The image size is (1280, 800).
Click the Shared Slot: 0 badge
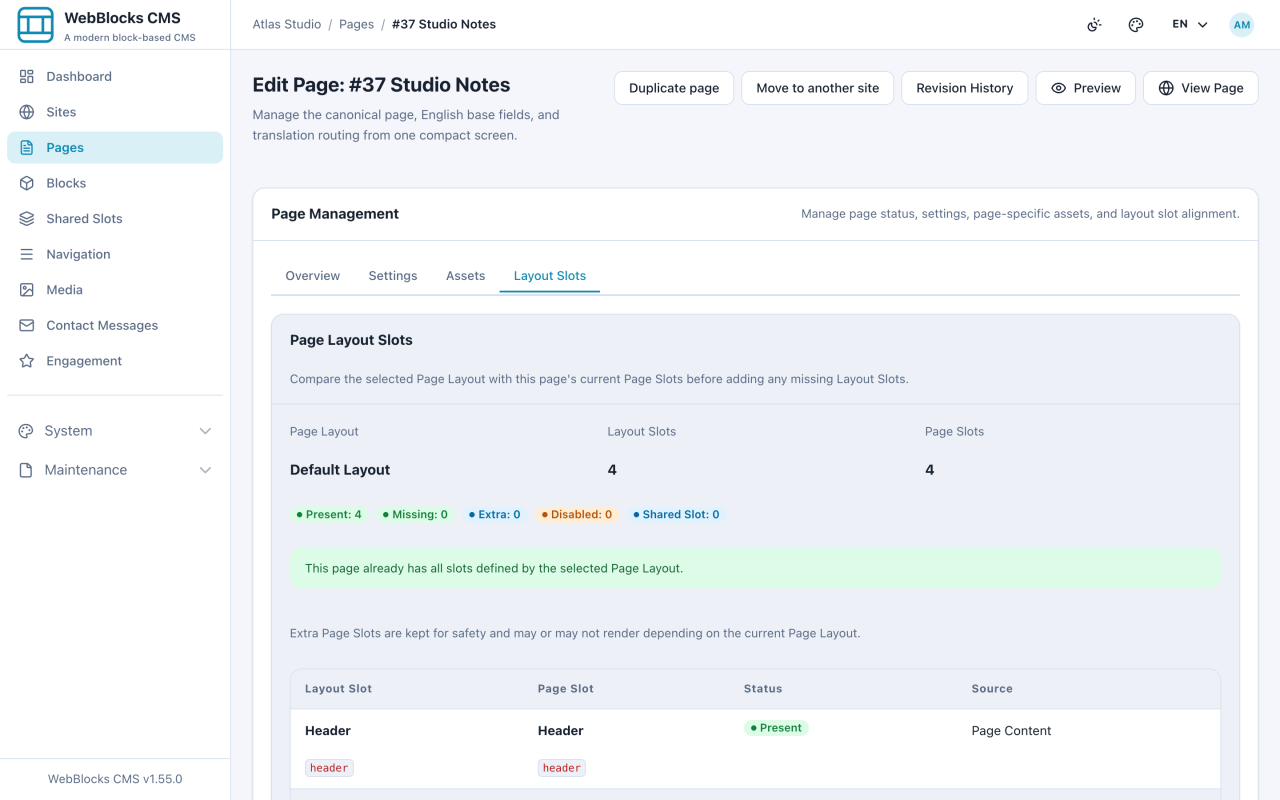[676, 515]
